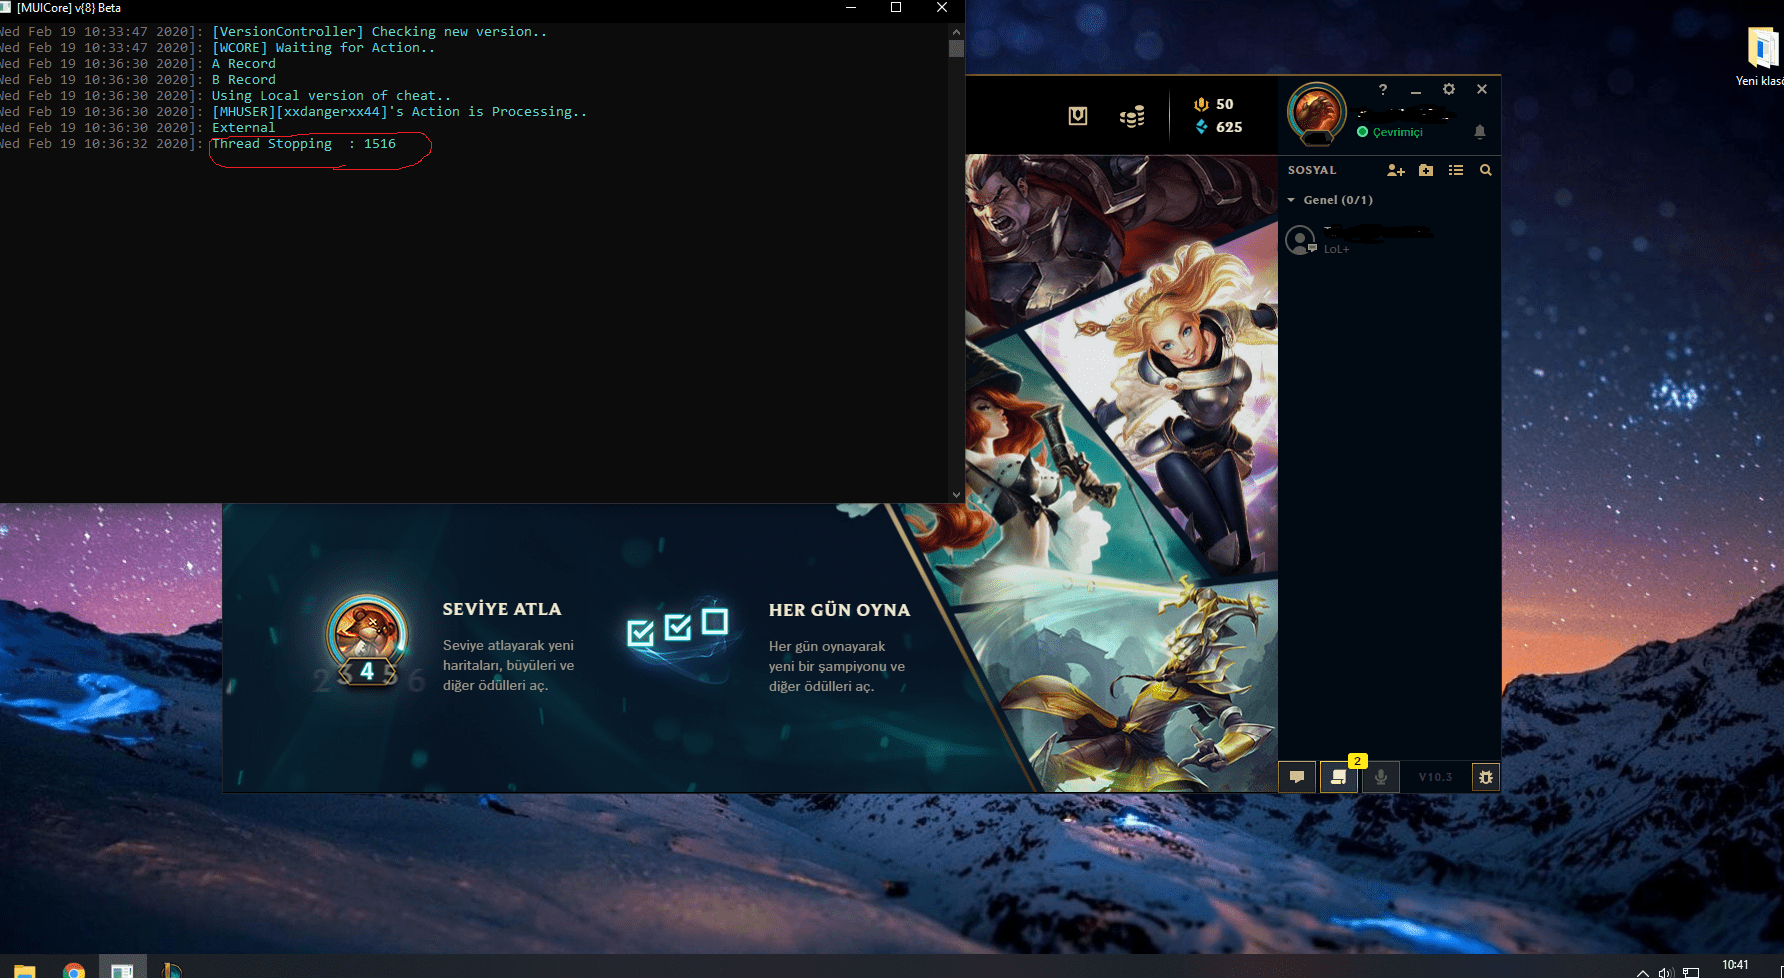This screenshot has width=1784, height=978.
Task: Click the 'B Record' console line
Action: click(x=244, y=80)
